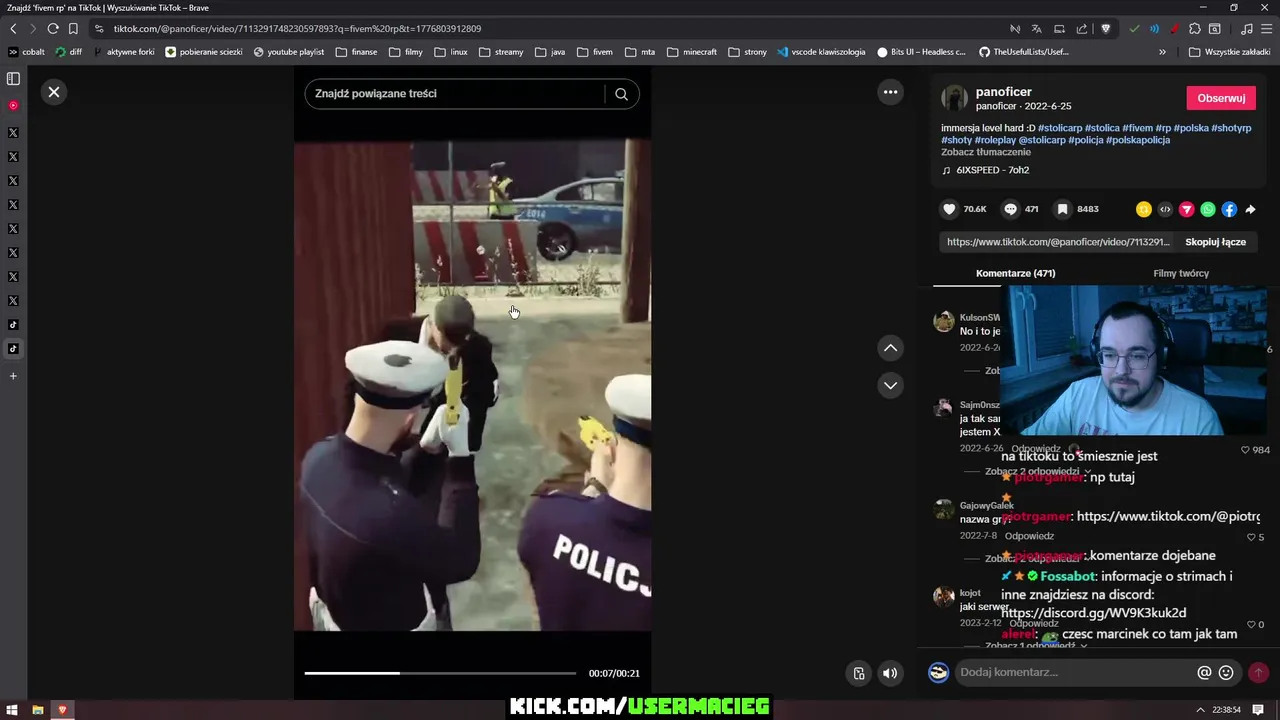
Task: Switch to the 'Filmy twórcy' tab
Action: coord(1181,273)
